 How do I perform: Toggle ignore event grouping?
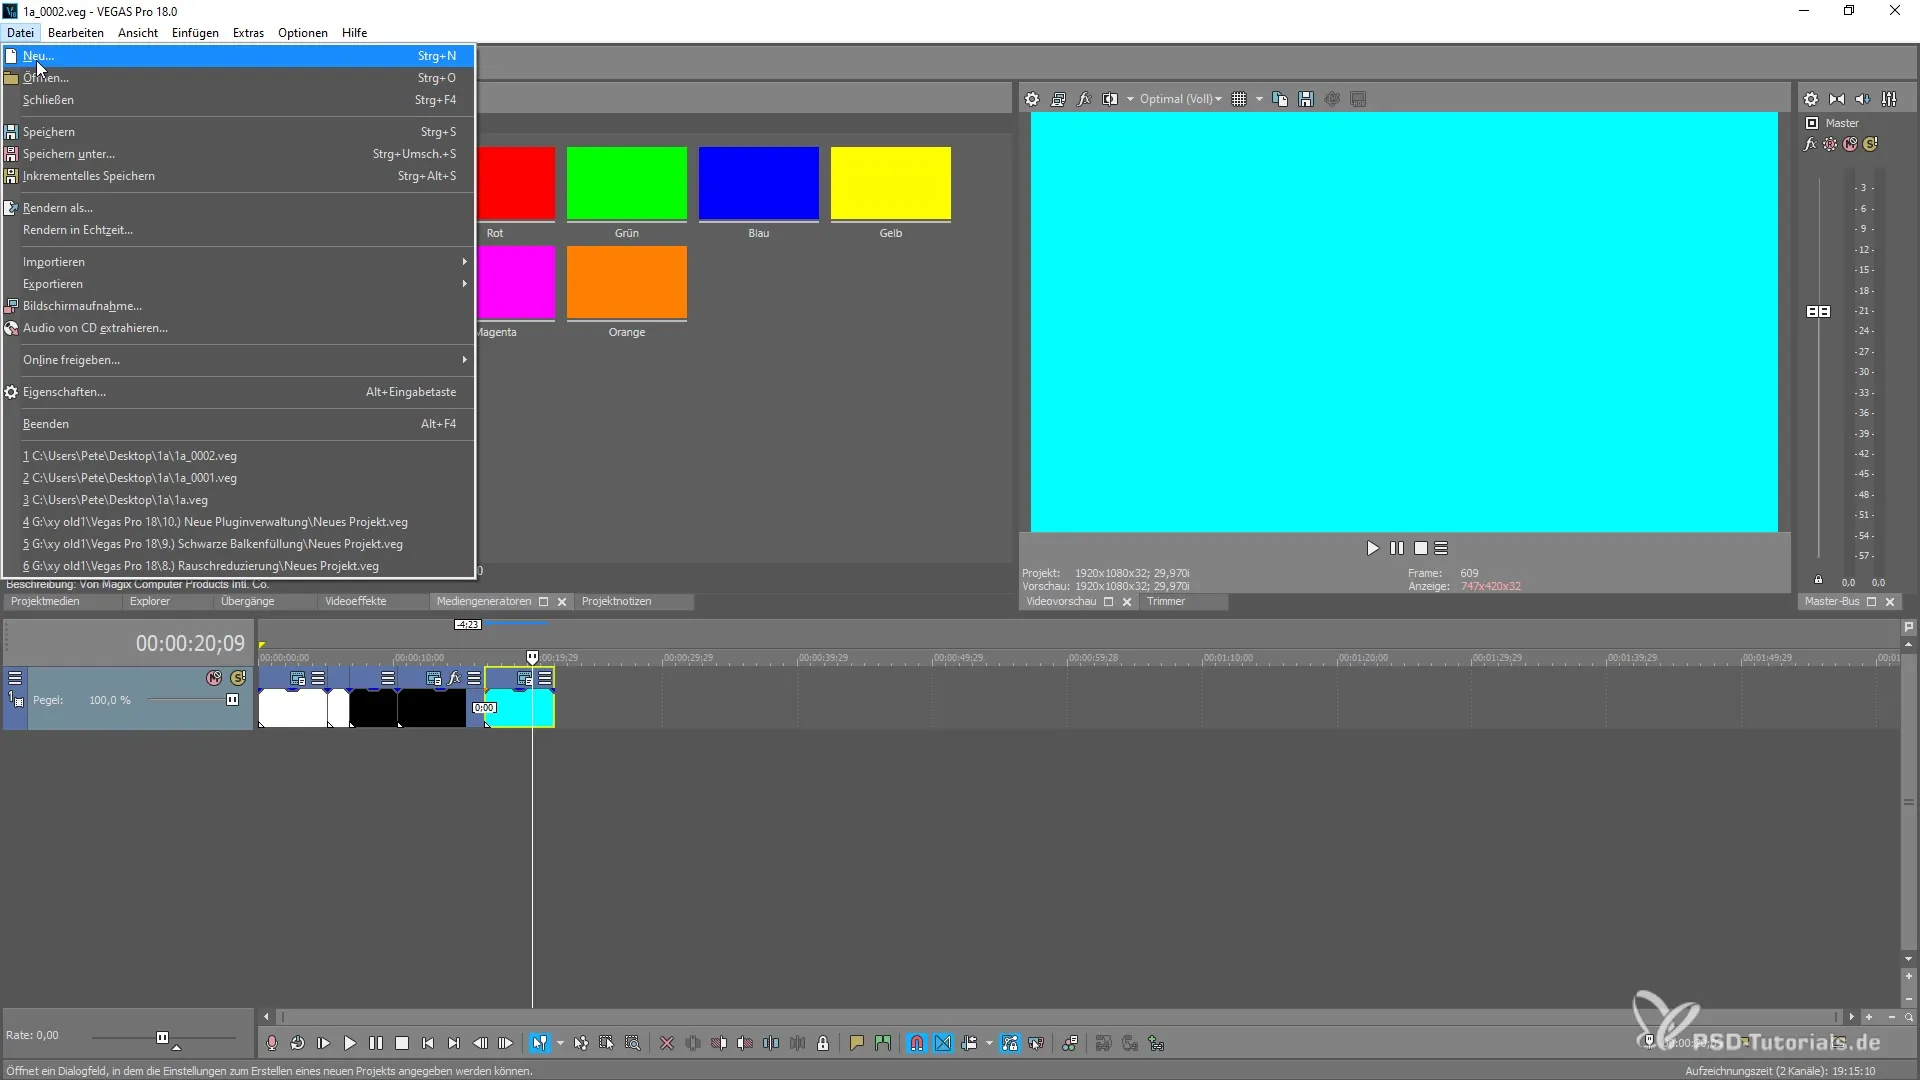pos(1036,1043)
